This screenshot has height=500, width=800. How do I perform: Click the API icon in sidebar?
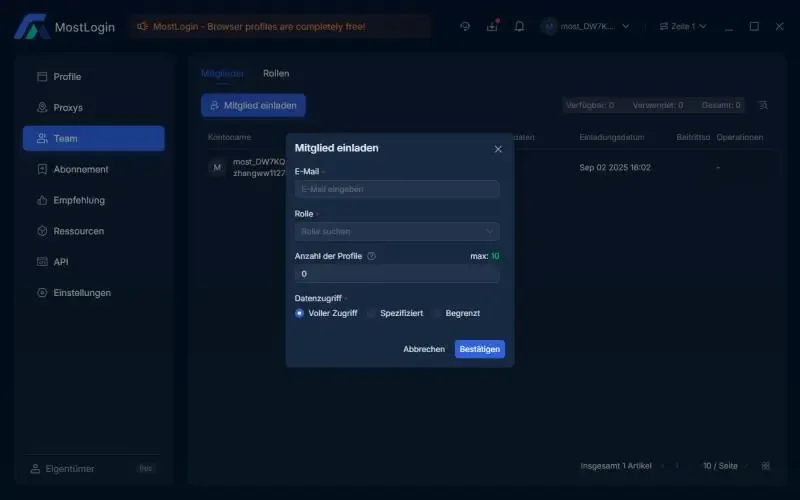pyautogui.click(x=42, y=262)
